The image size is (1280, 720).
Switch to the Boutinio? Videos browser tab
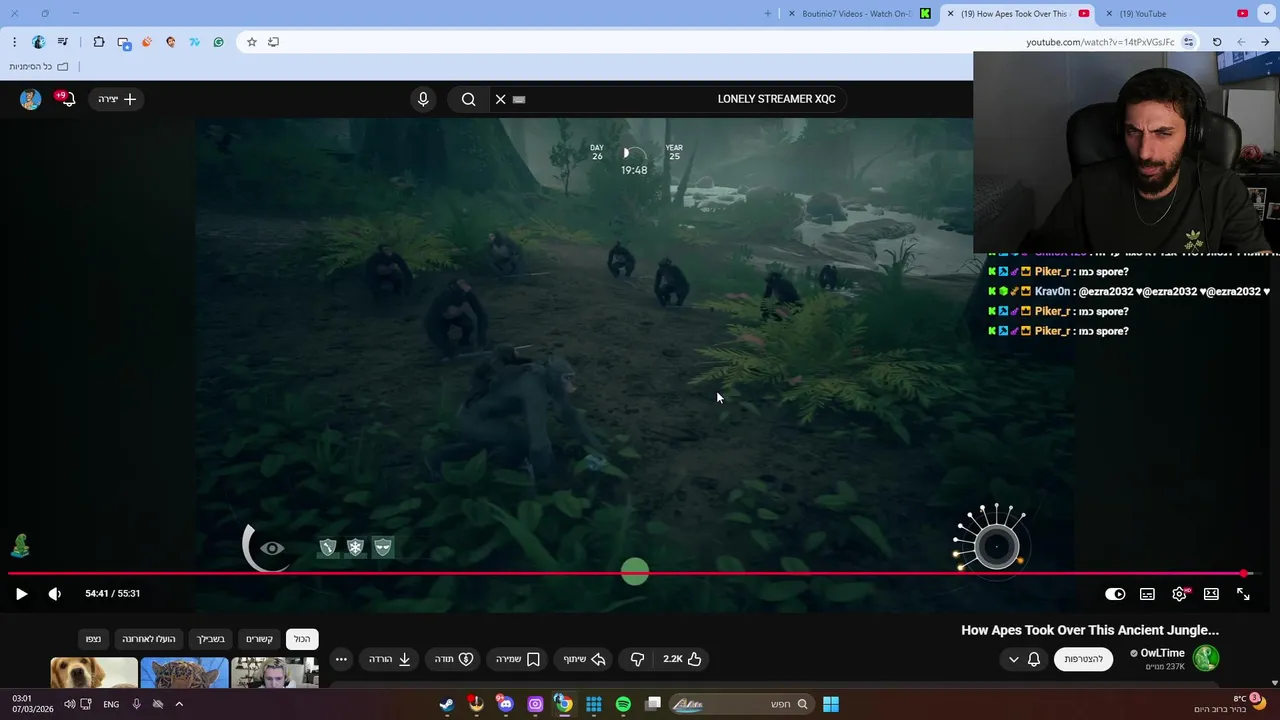859,14
